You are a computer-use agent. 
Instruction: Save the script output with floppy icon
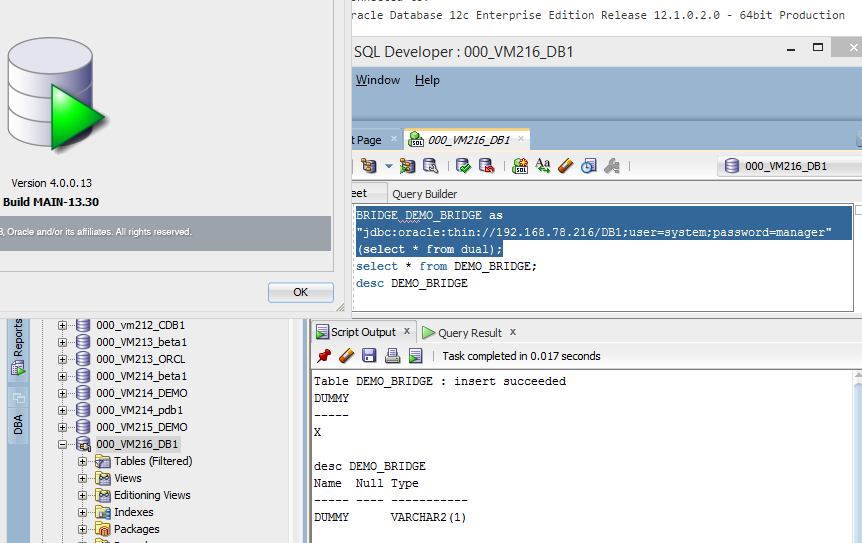[369, 356]
